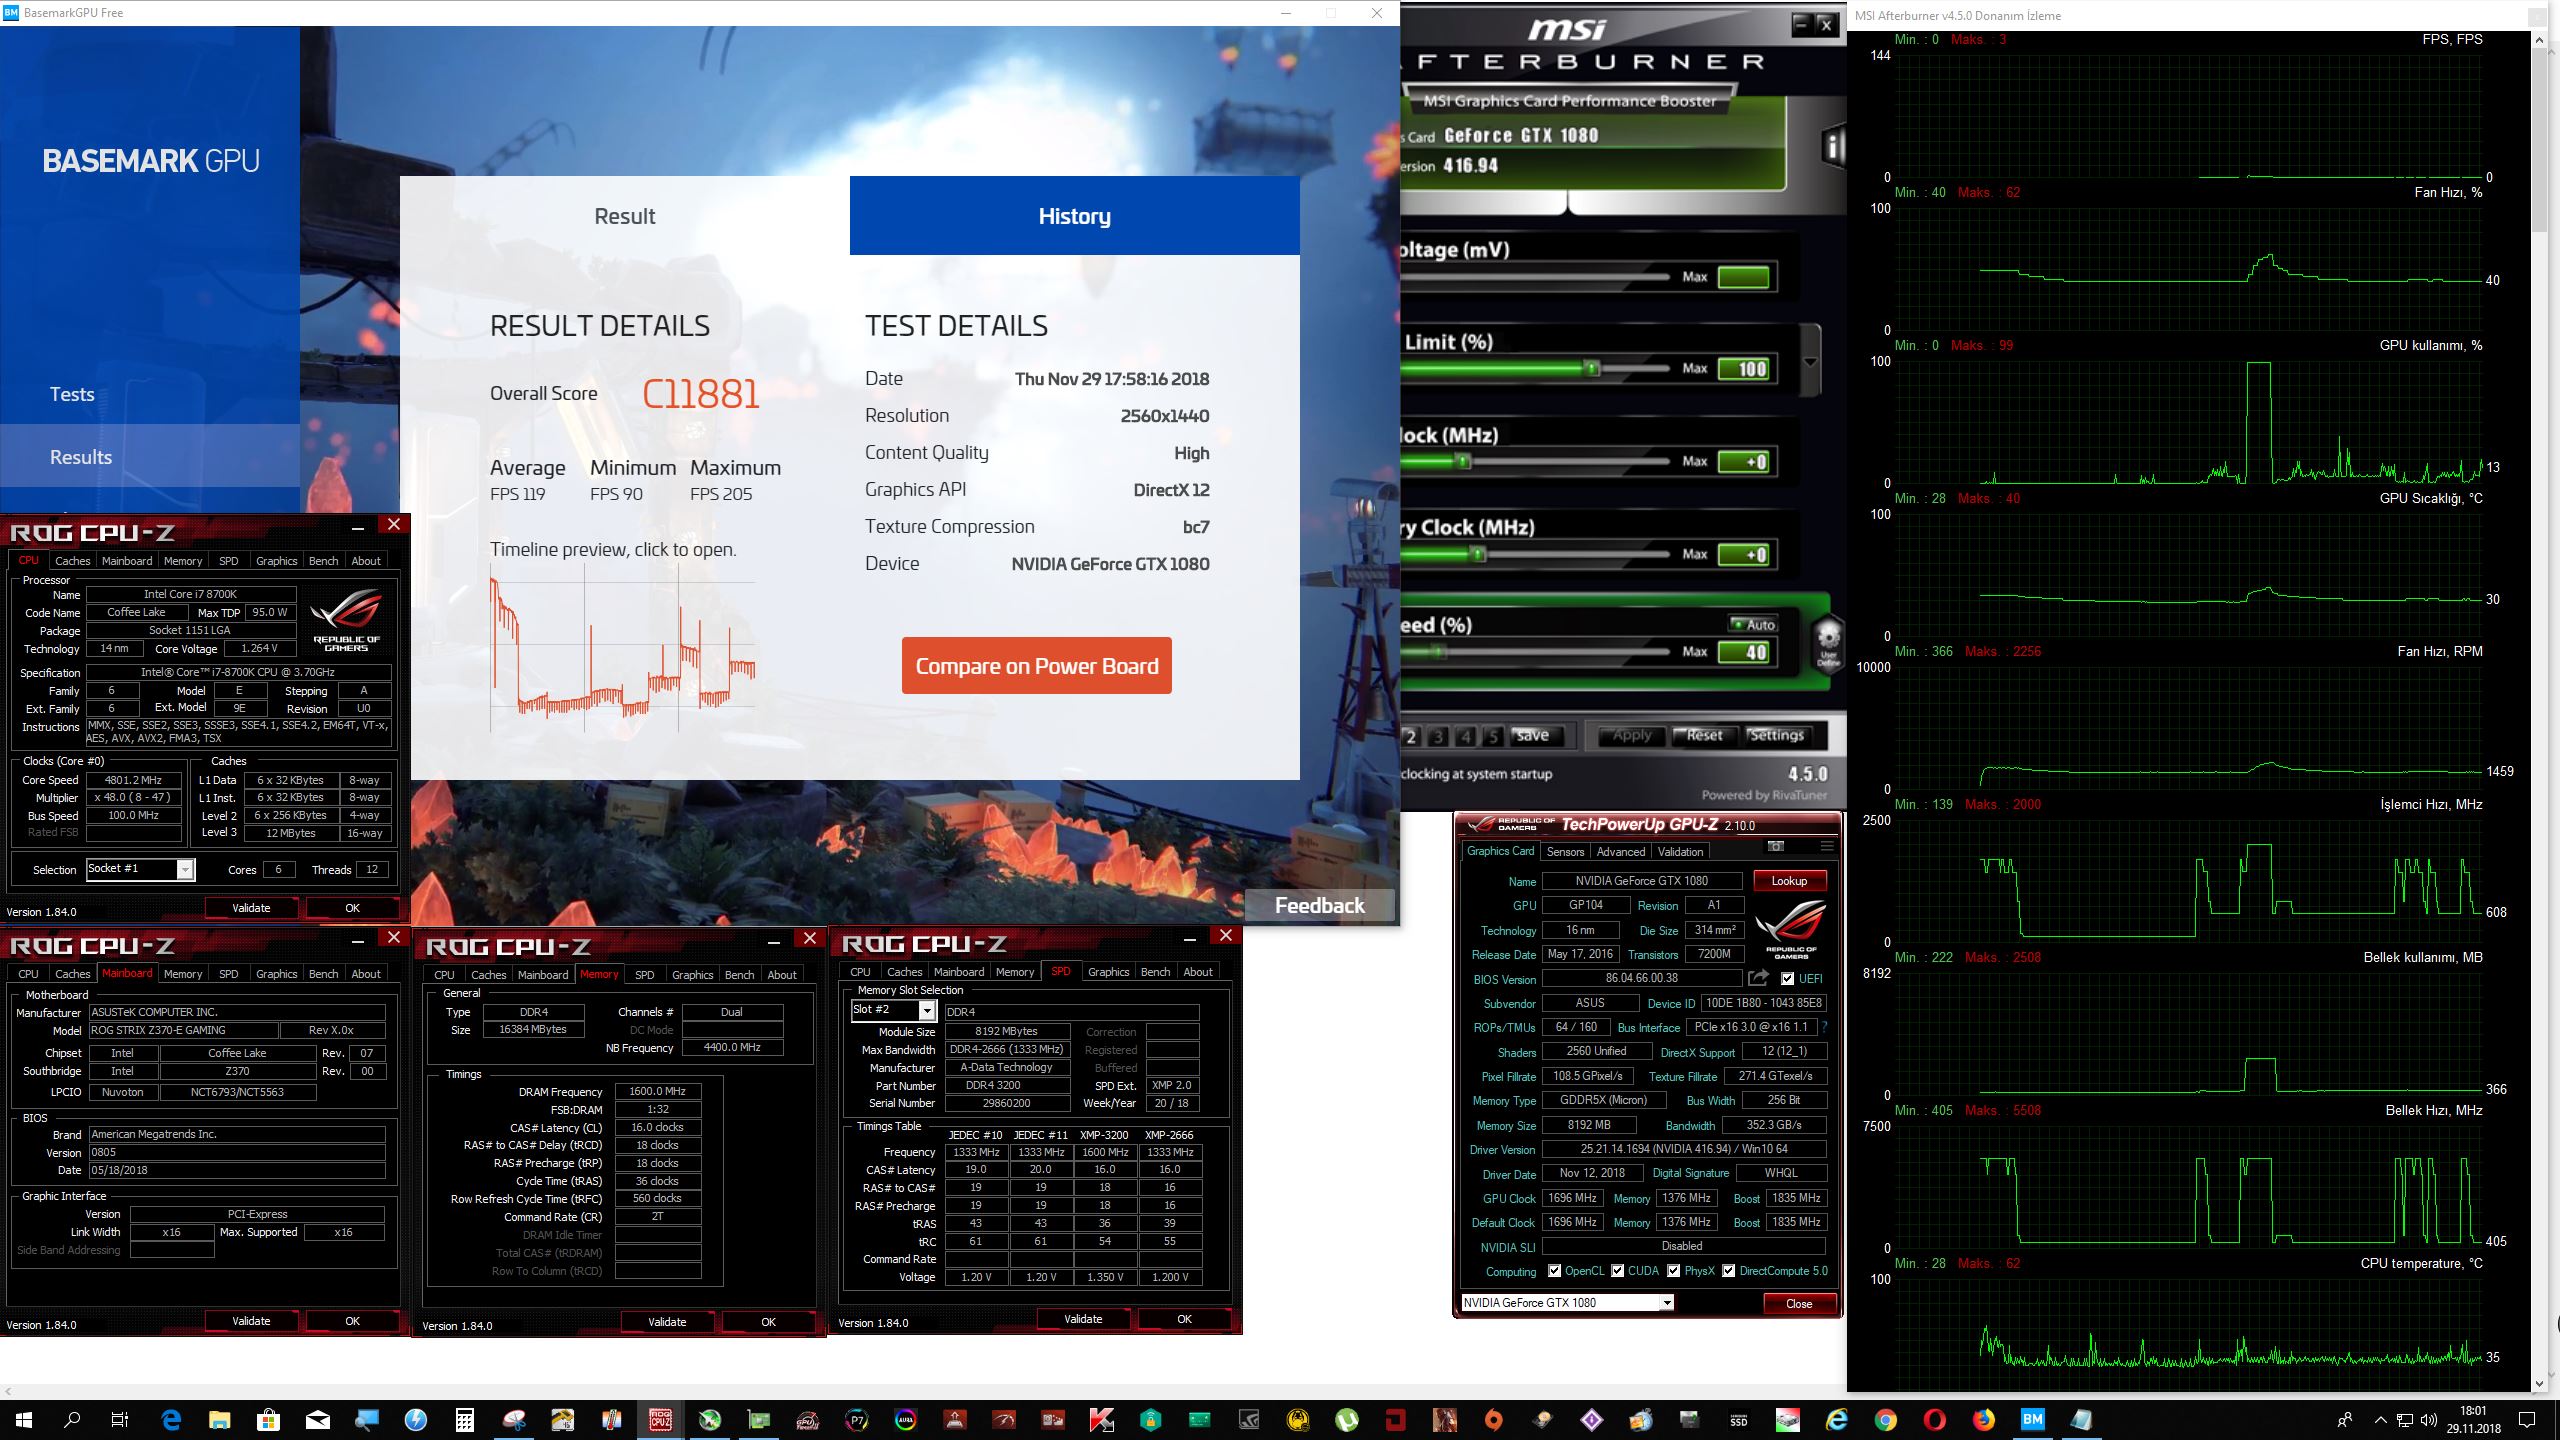
Task: Click Core Clock slider handle
Action: tap(1463, 461)
